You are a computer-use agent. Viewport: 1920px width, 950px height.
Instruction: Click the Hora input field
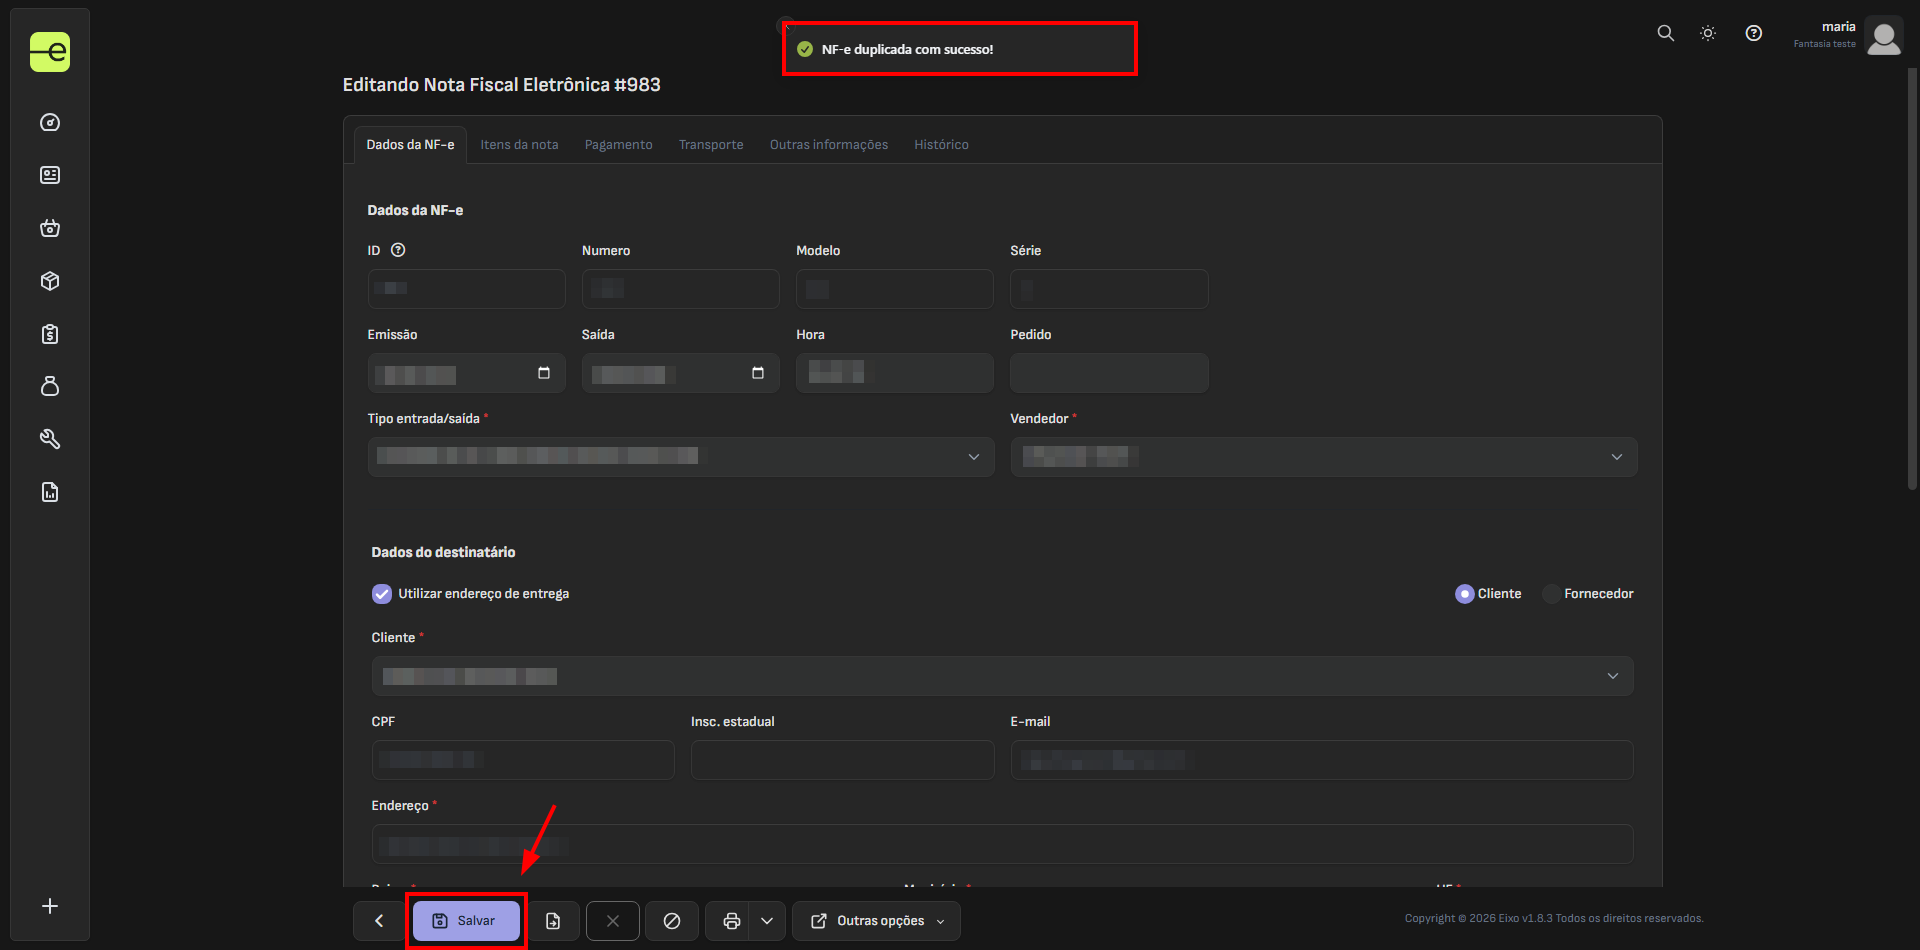click(x=895, y=373)
